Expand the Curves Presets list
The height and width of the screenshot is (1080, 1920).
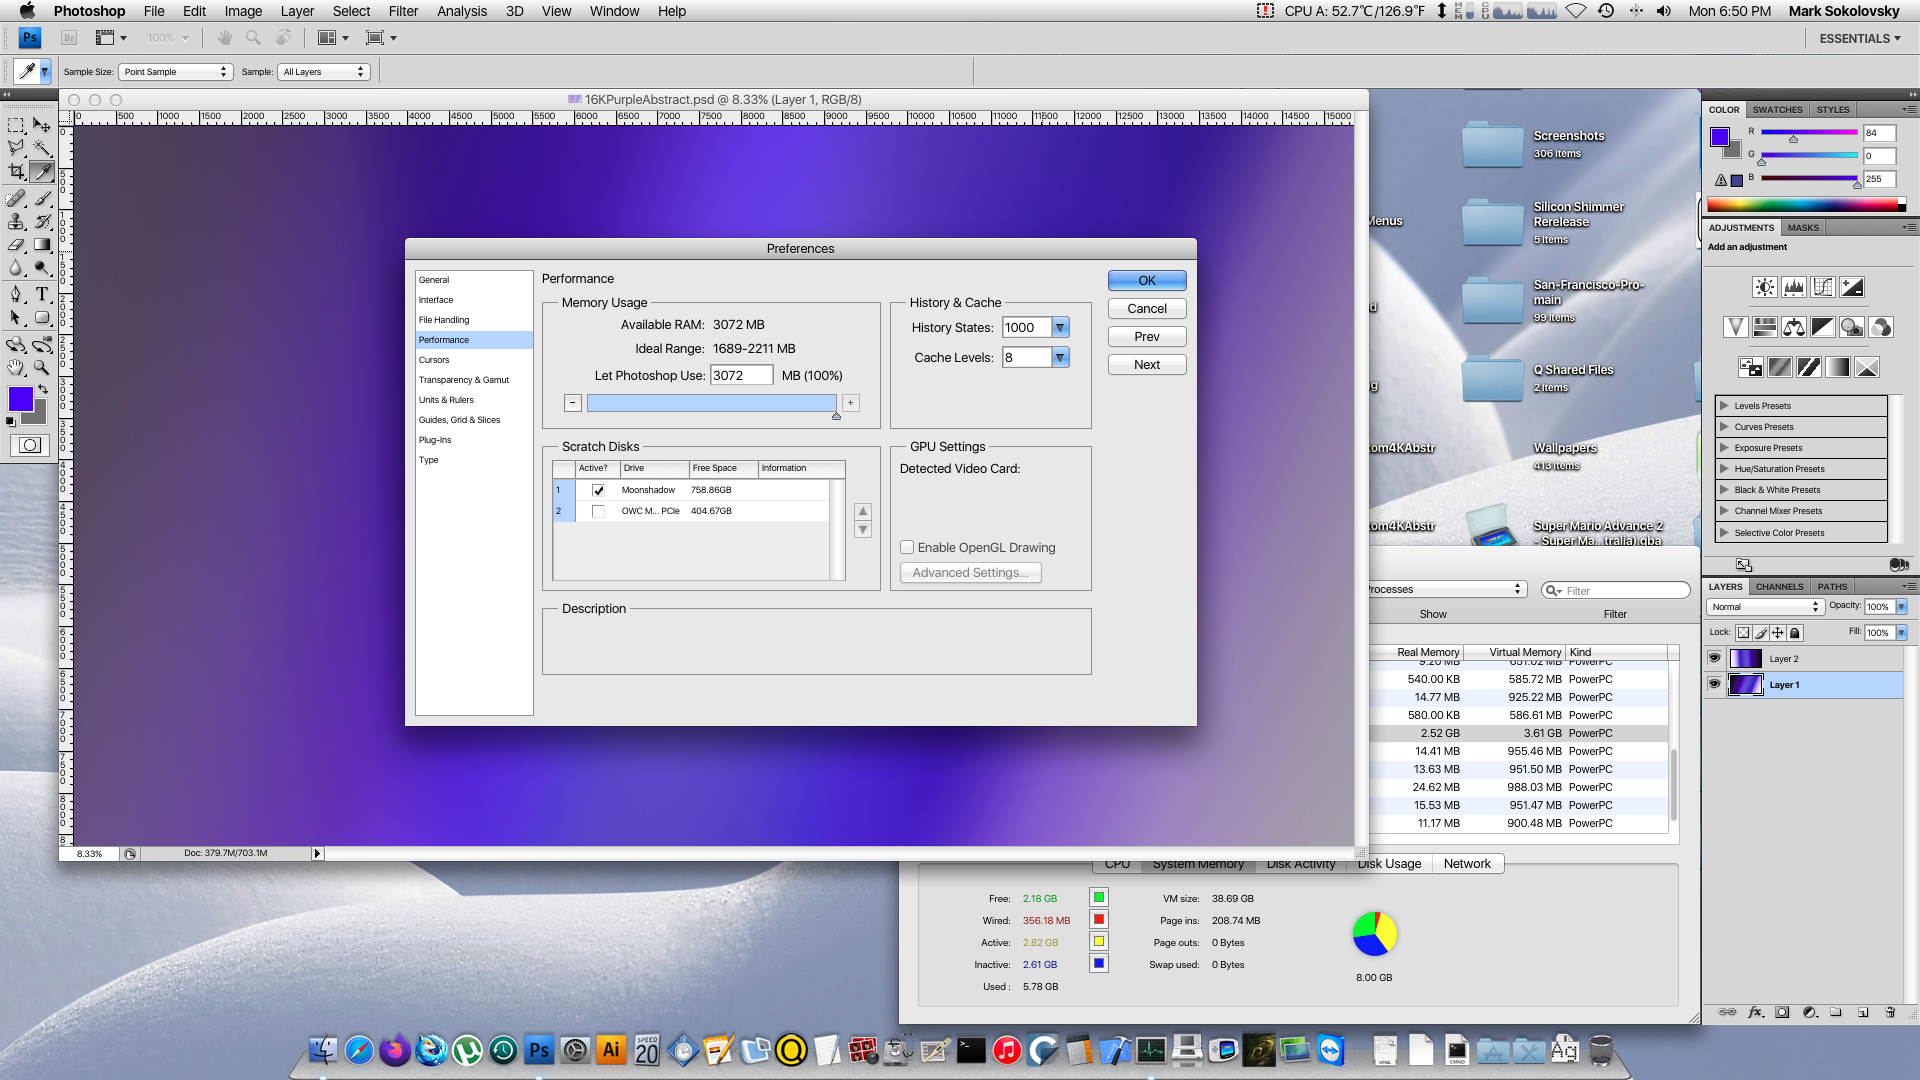[x=1724, y=427]
